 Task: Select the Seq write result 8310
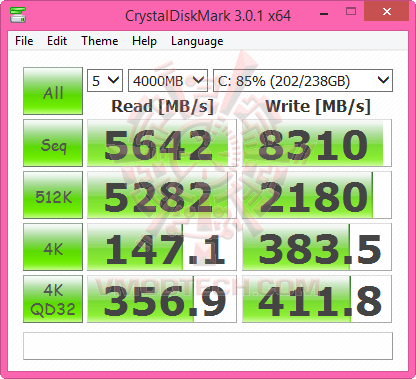tap(317, 143)
